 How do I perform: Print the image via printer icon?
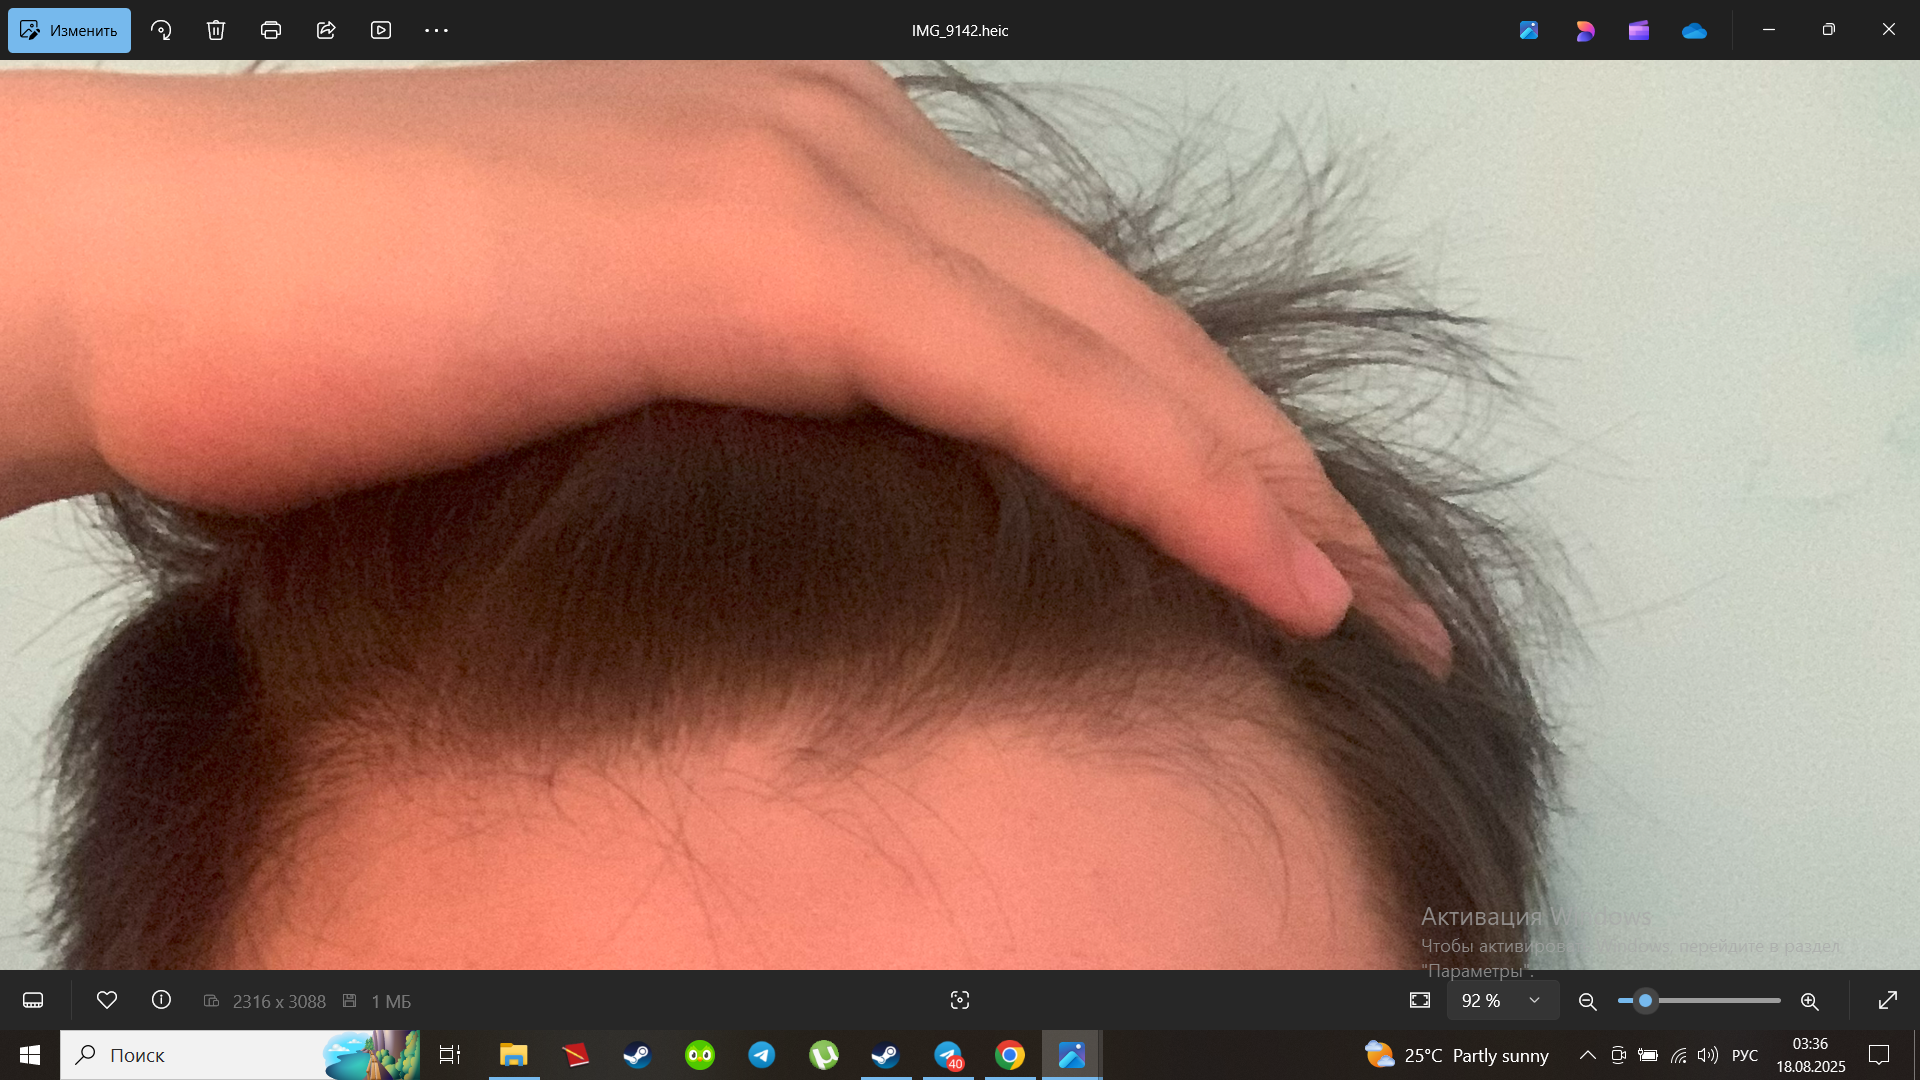tap(271, 30)
